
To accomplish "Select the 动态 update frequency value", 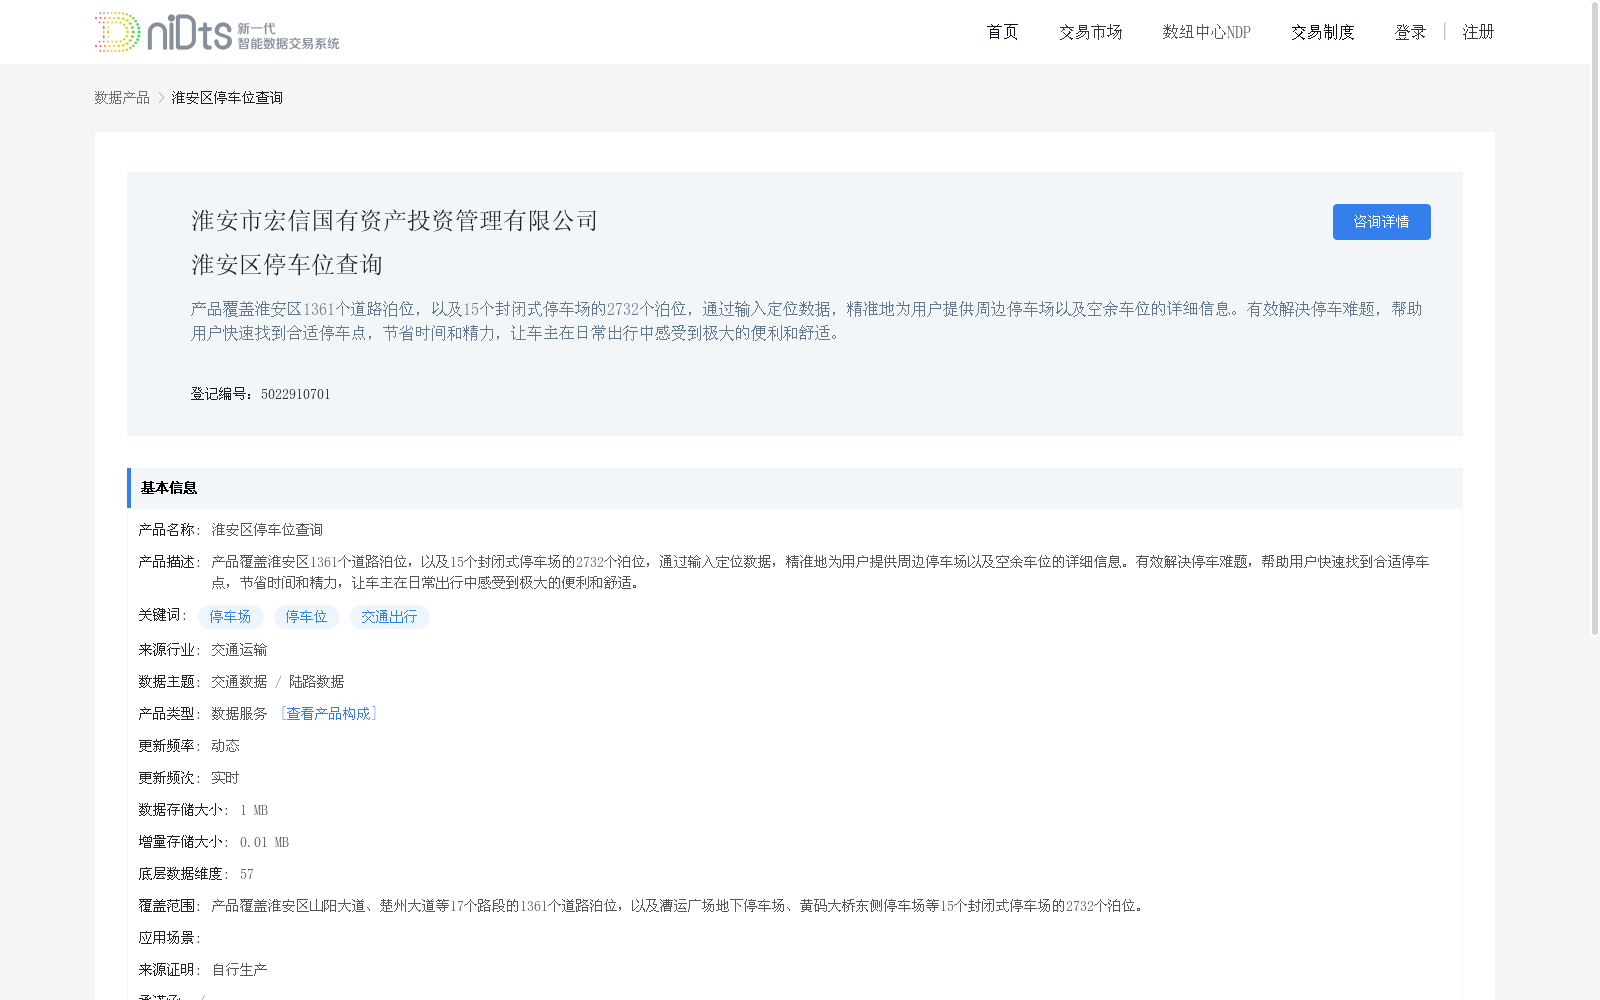I will pyautogui.click(x=225, y=746).
